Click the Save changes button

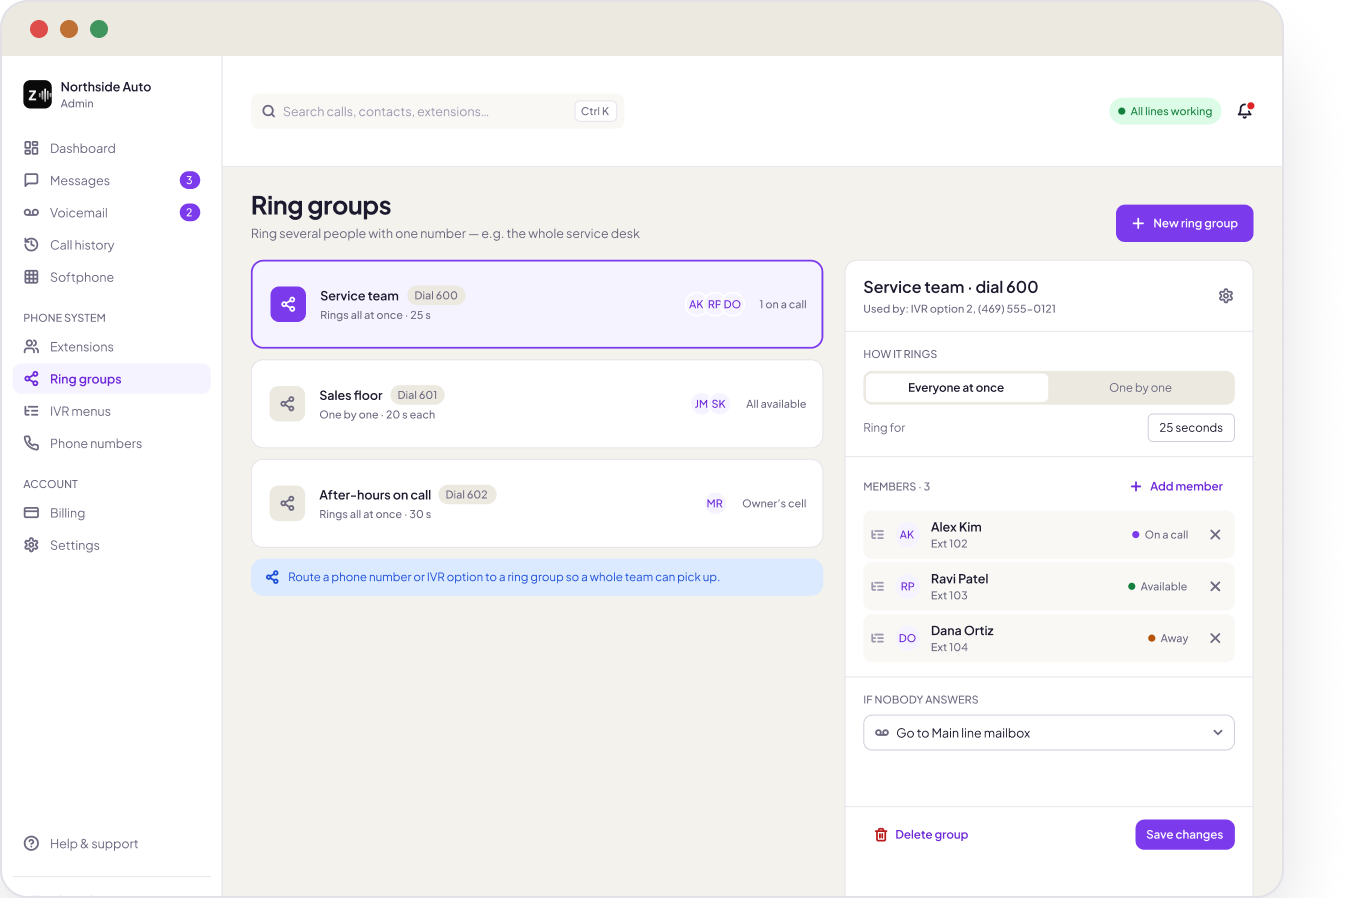click(x=1185, y=835)
